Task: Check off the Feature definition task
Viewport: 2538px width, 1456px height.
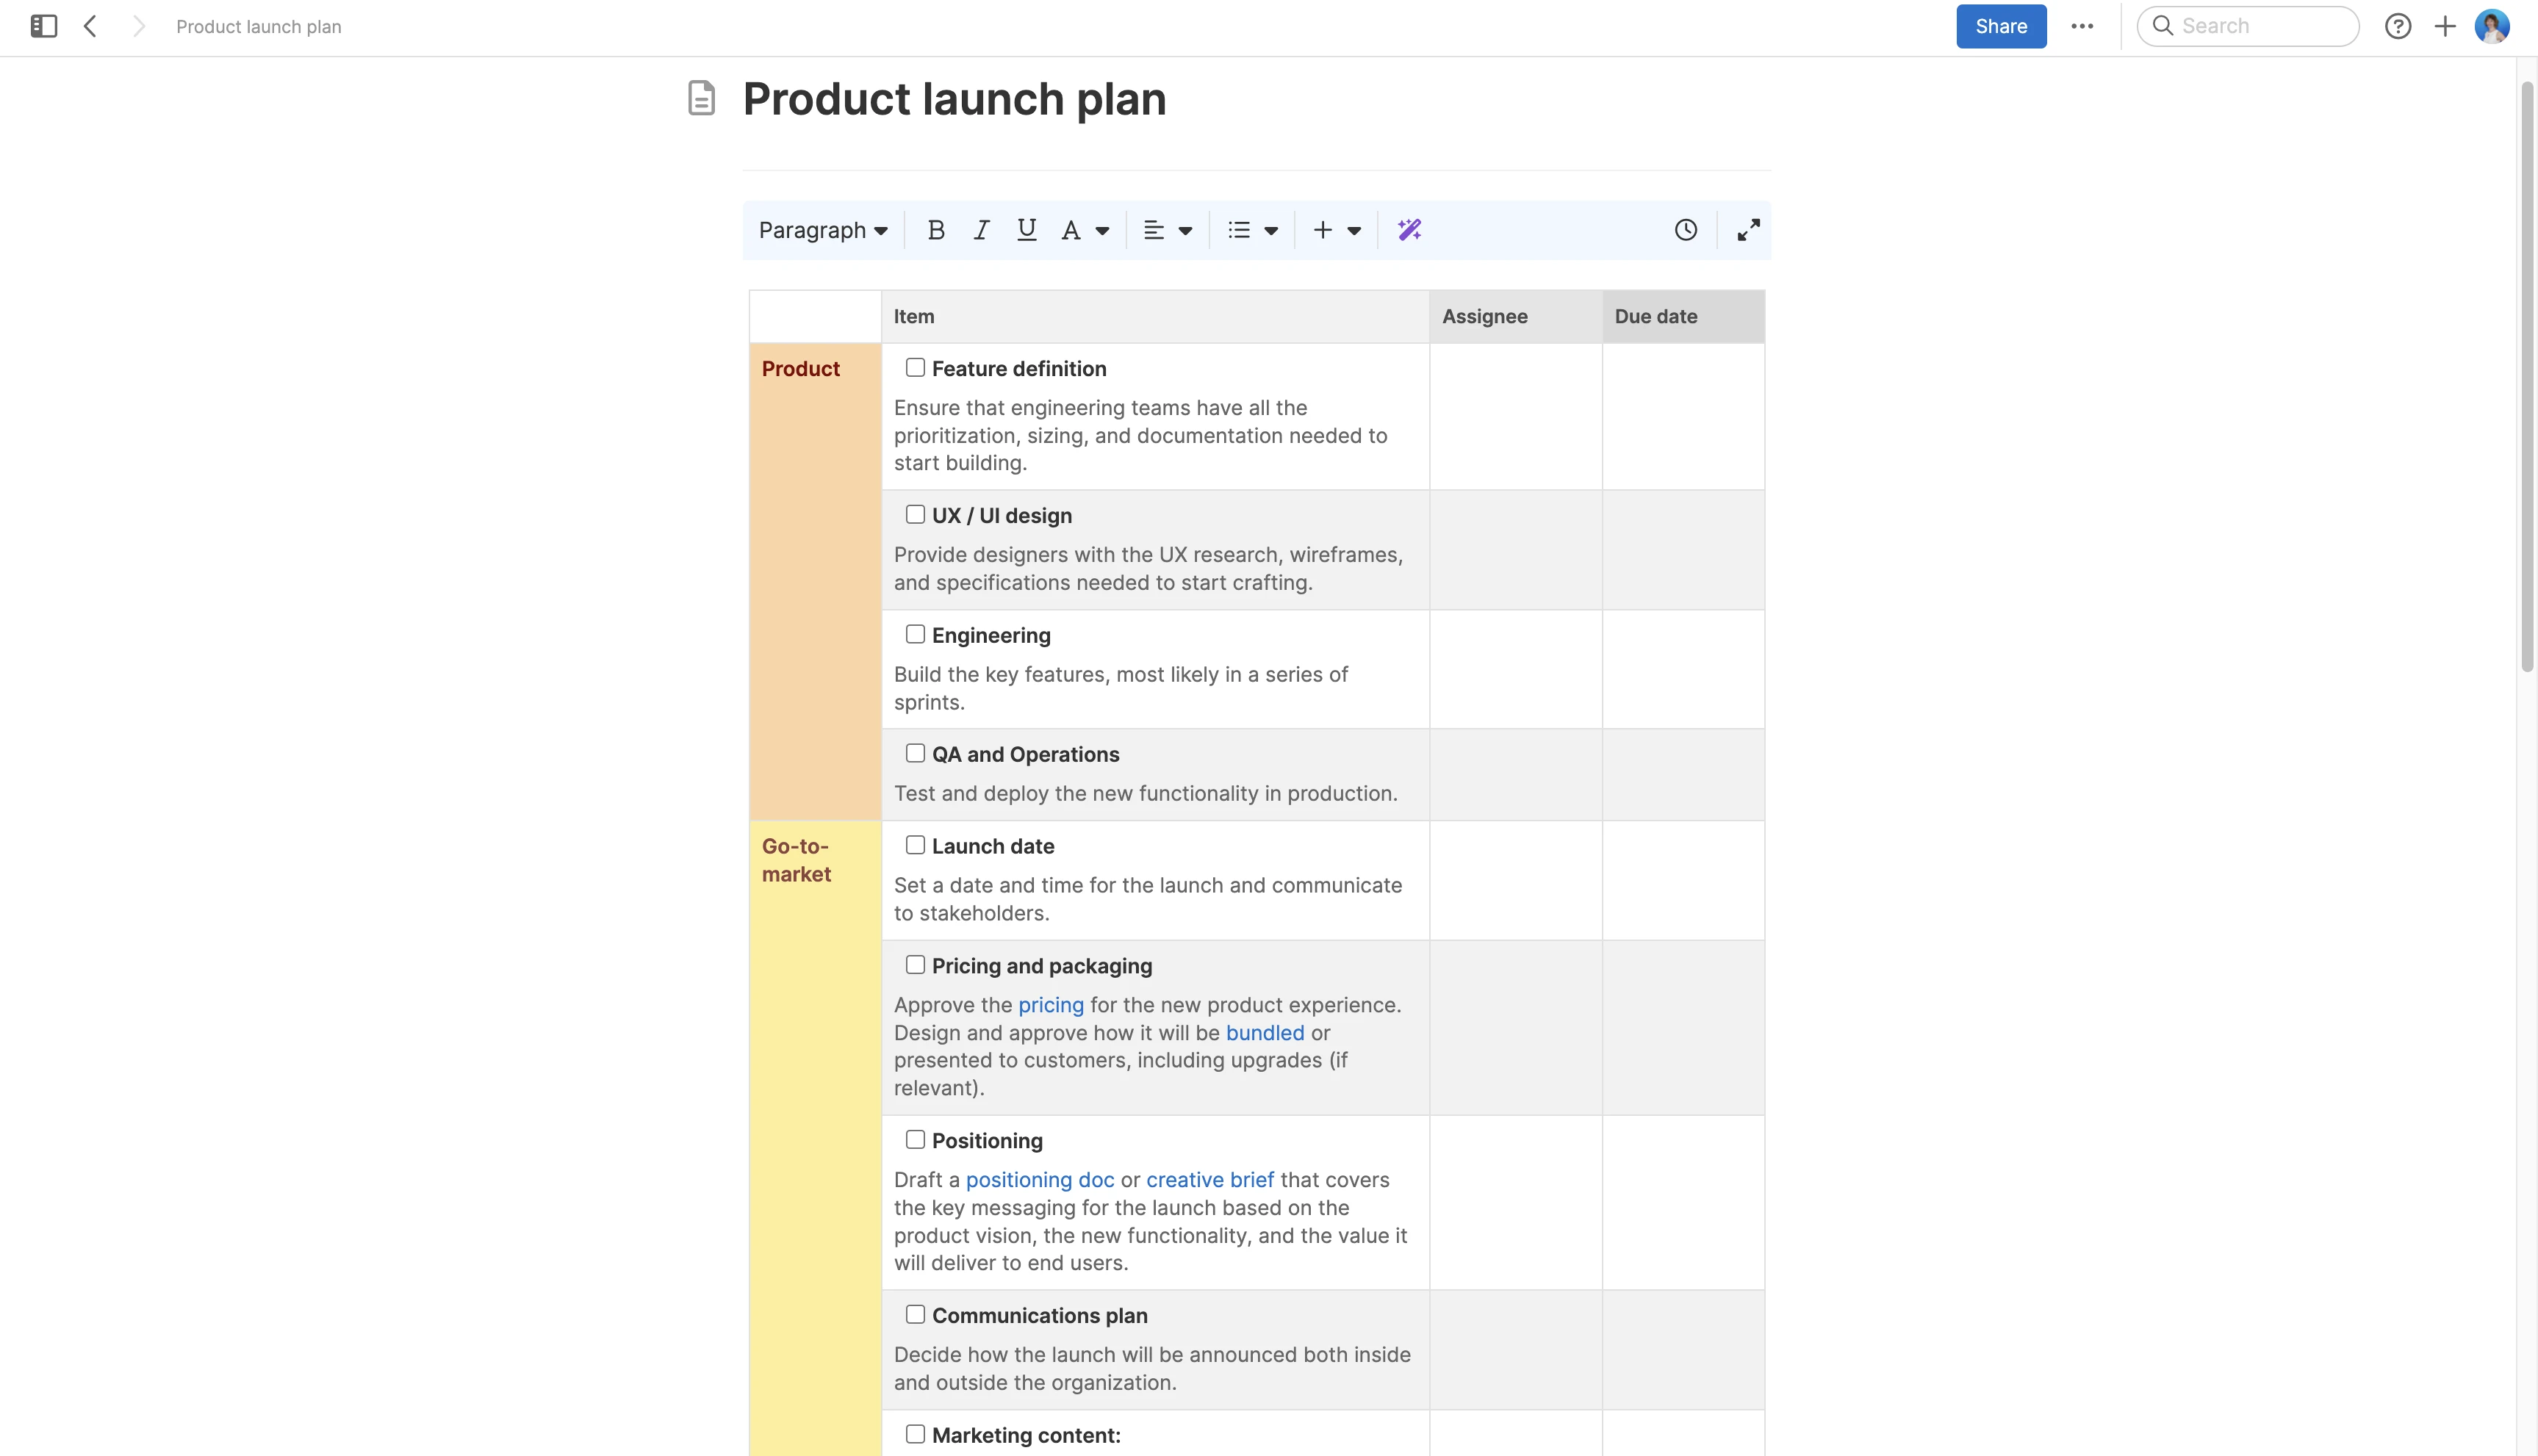Action: click(915, 367)
